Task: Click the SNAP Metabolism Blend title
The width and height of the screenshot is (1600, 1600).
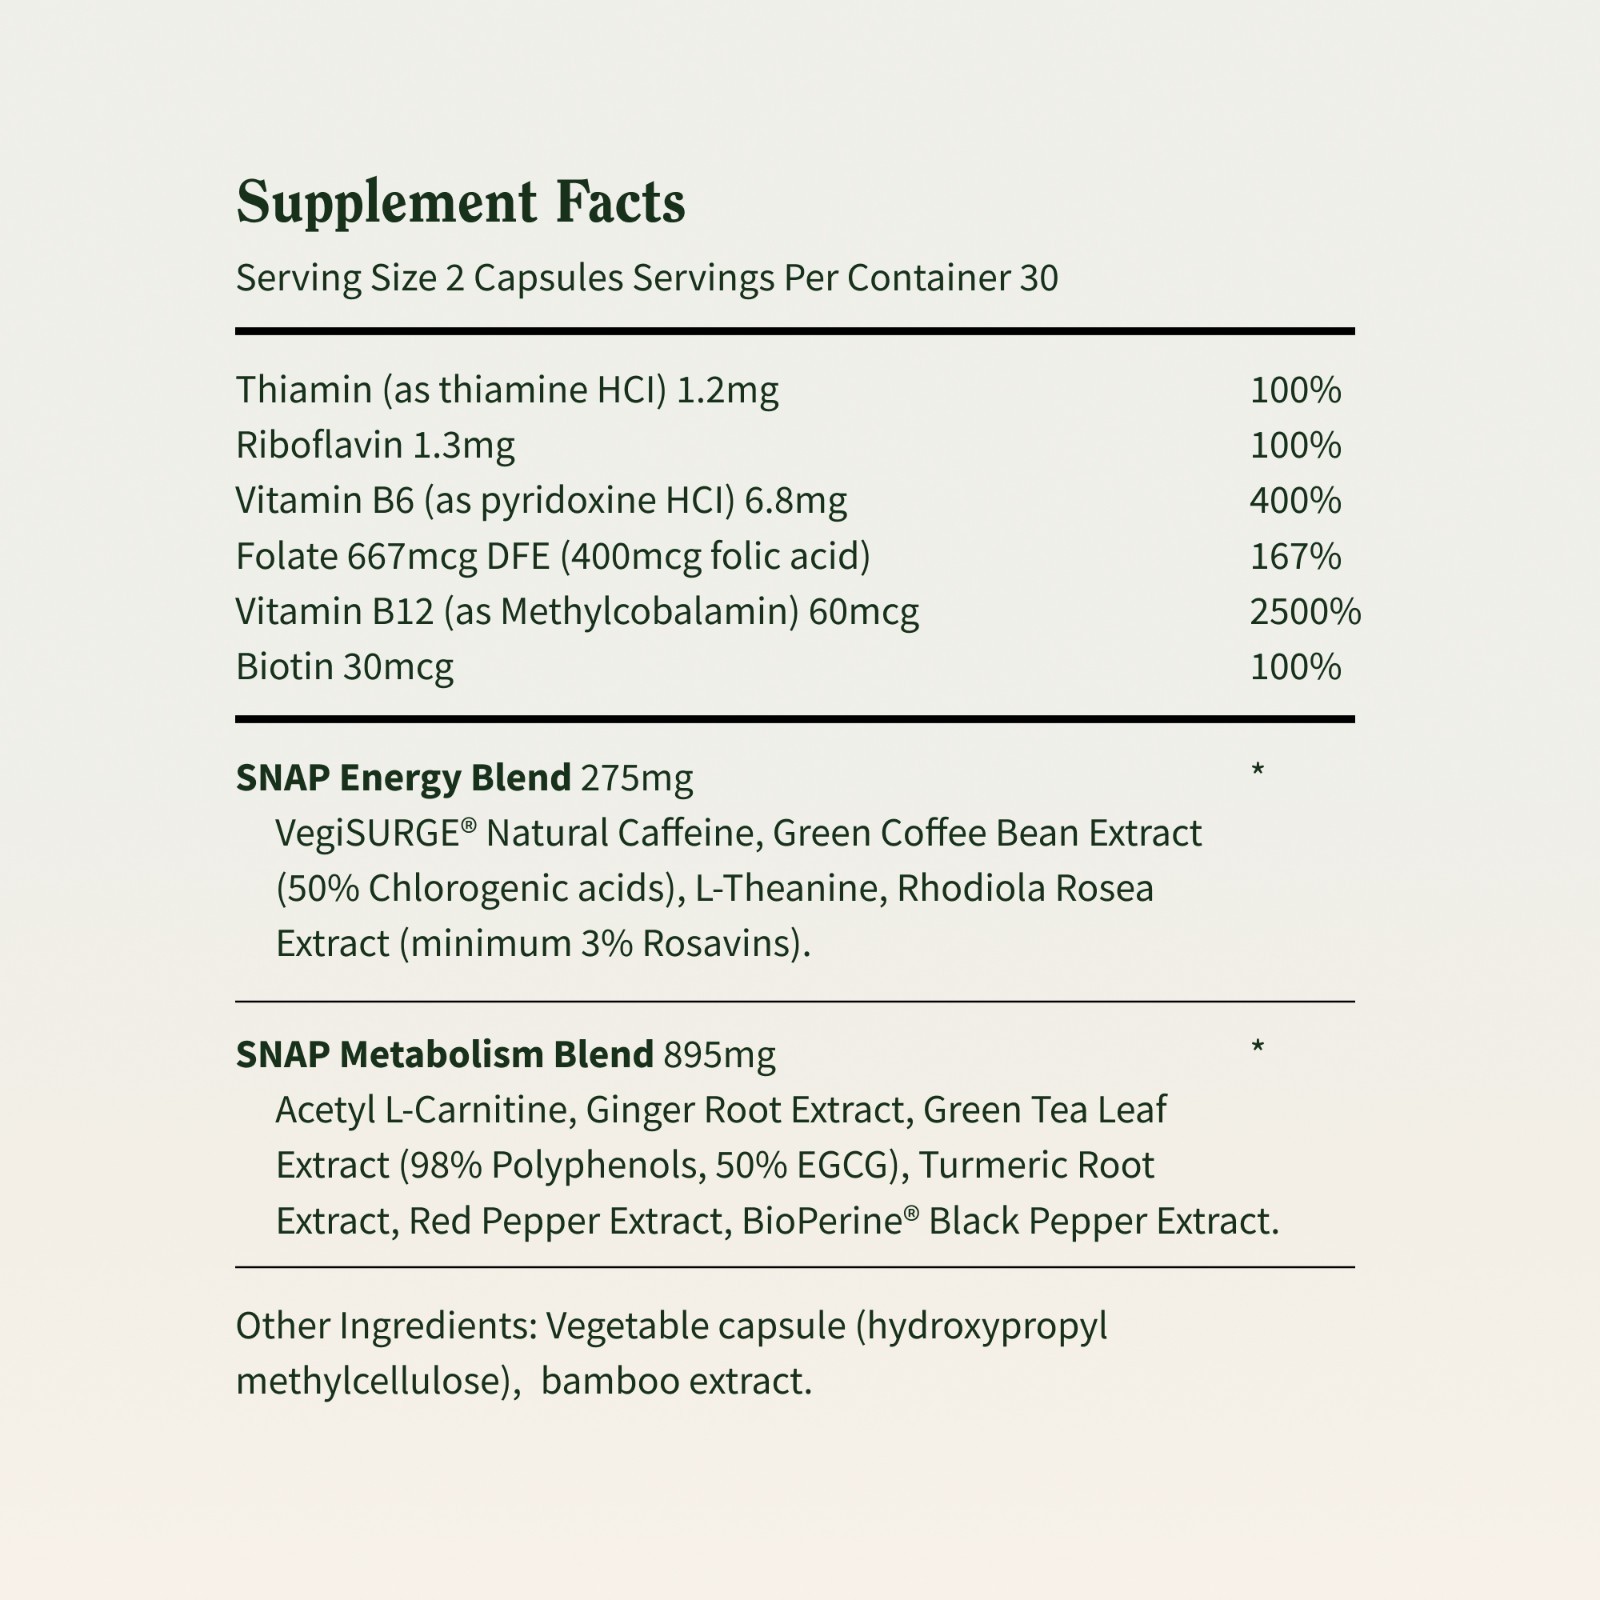Action: click(445, 1054)
